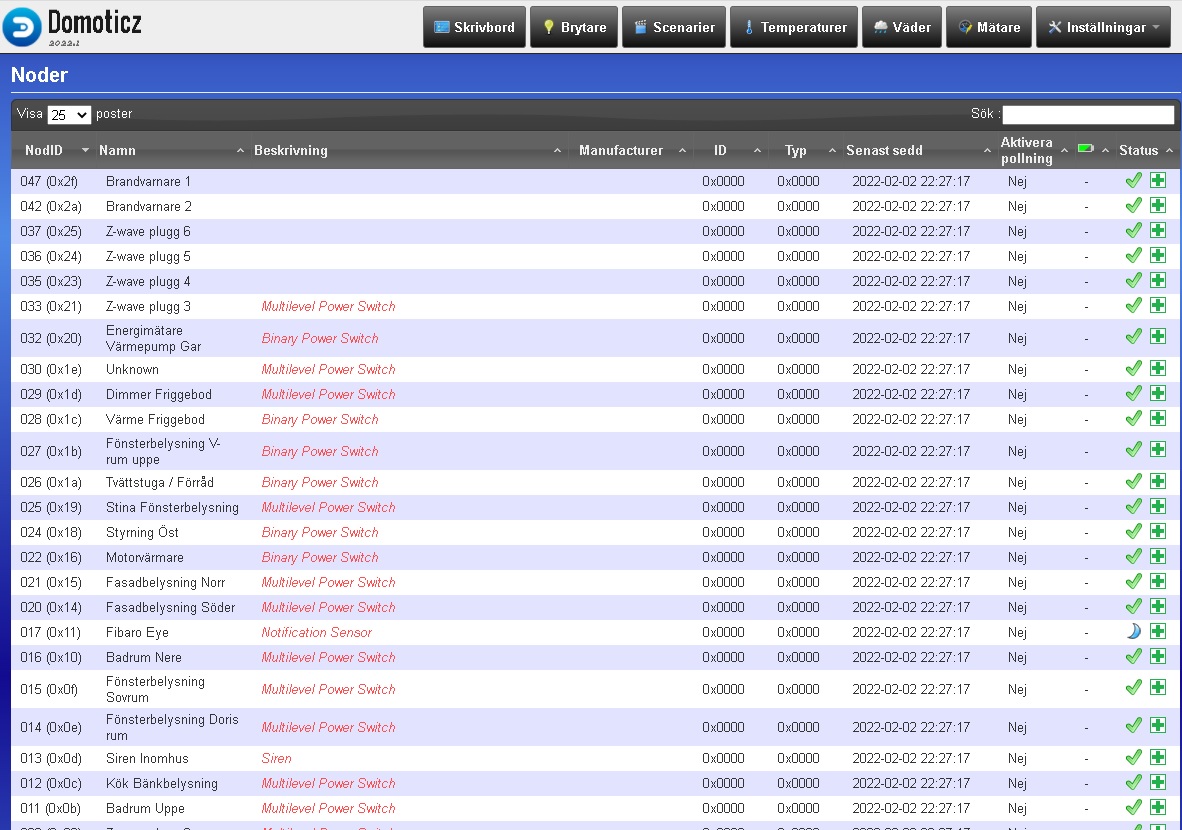1182x830 pixels.
Task: Click the green checkmark status for Kök Bänkbelysning
Action: tap(1133, 783)
